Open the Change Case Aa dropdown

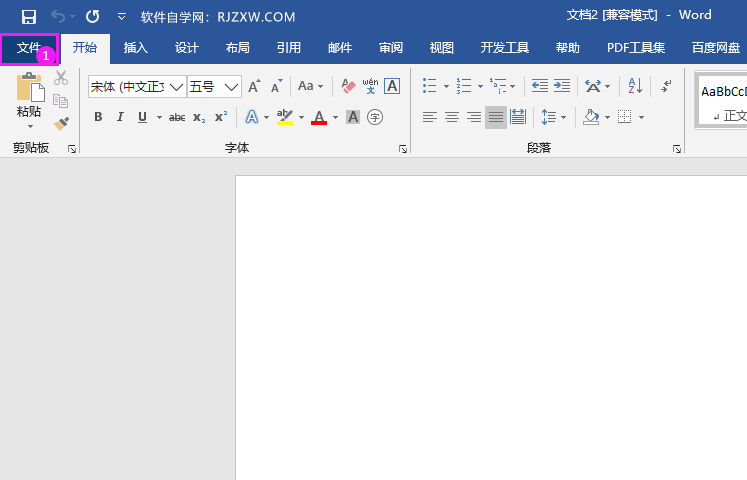[311, 86]
